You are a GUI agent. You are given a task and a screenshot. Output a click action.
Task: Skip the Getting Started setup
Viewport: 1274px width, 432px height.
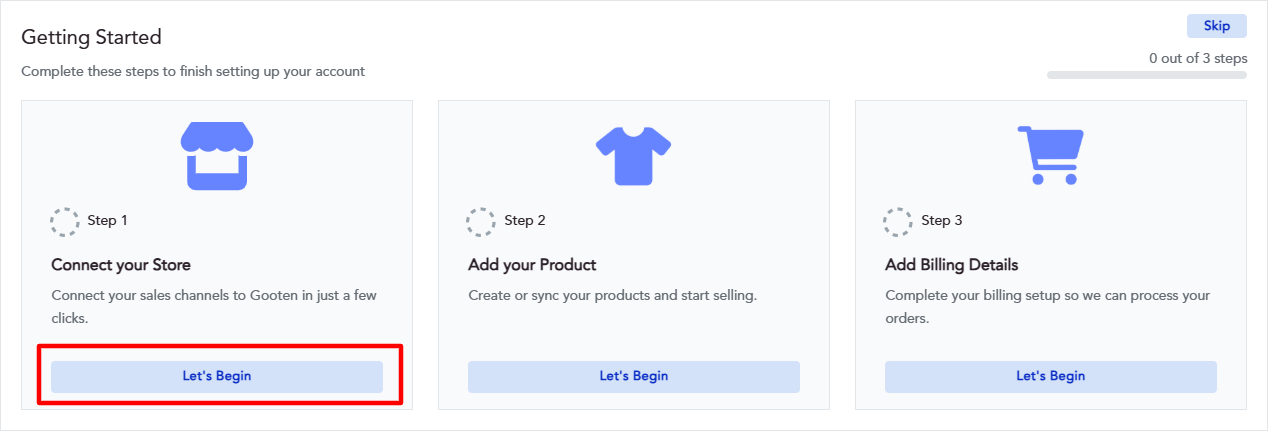(x=1217, y=26)
